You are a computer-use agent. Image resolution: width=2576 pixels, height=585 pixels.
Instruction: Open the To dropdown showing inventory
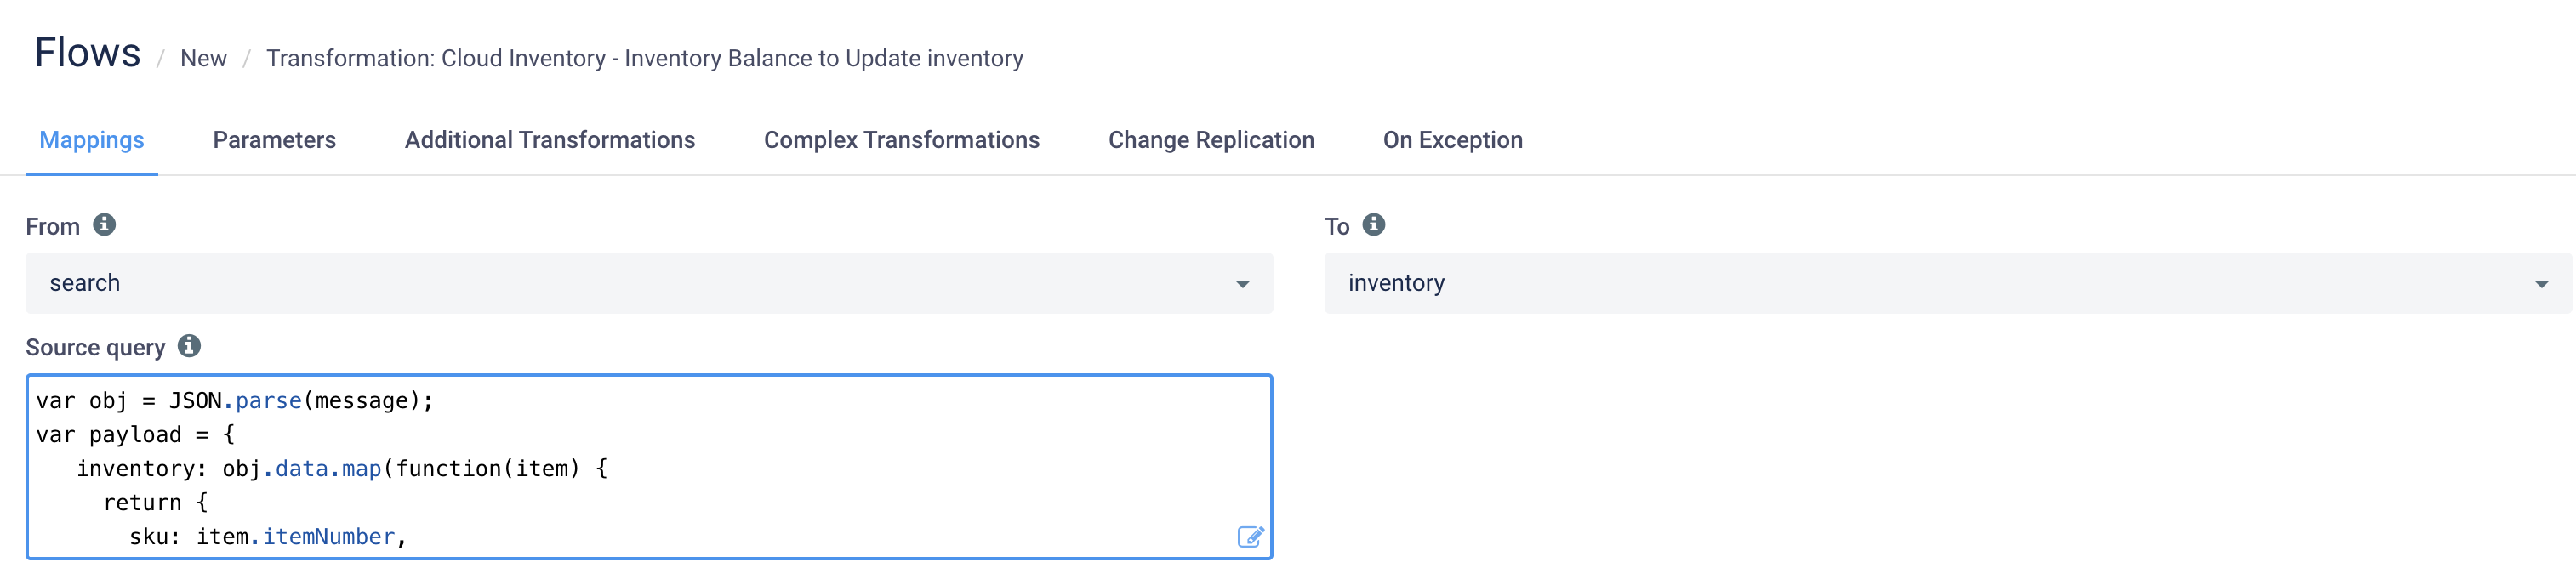(x=1948, y=283)
